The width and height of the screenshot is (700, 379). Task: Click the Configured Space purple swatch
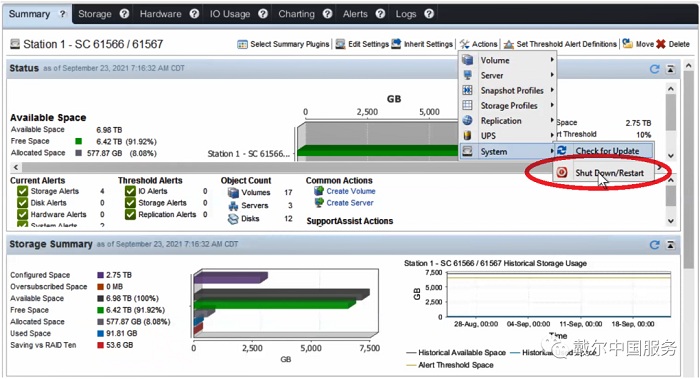pyautogui.click(x=100, y=275)
